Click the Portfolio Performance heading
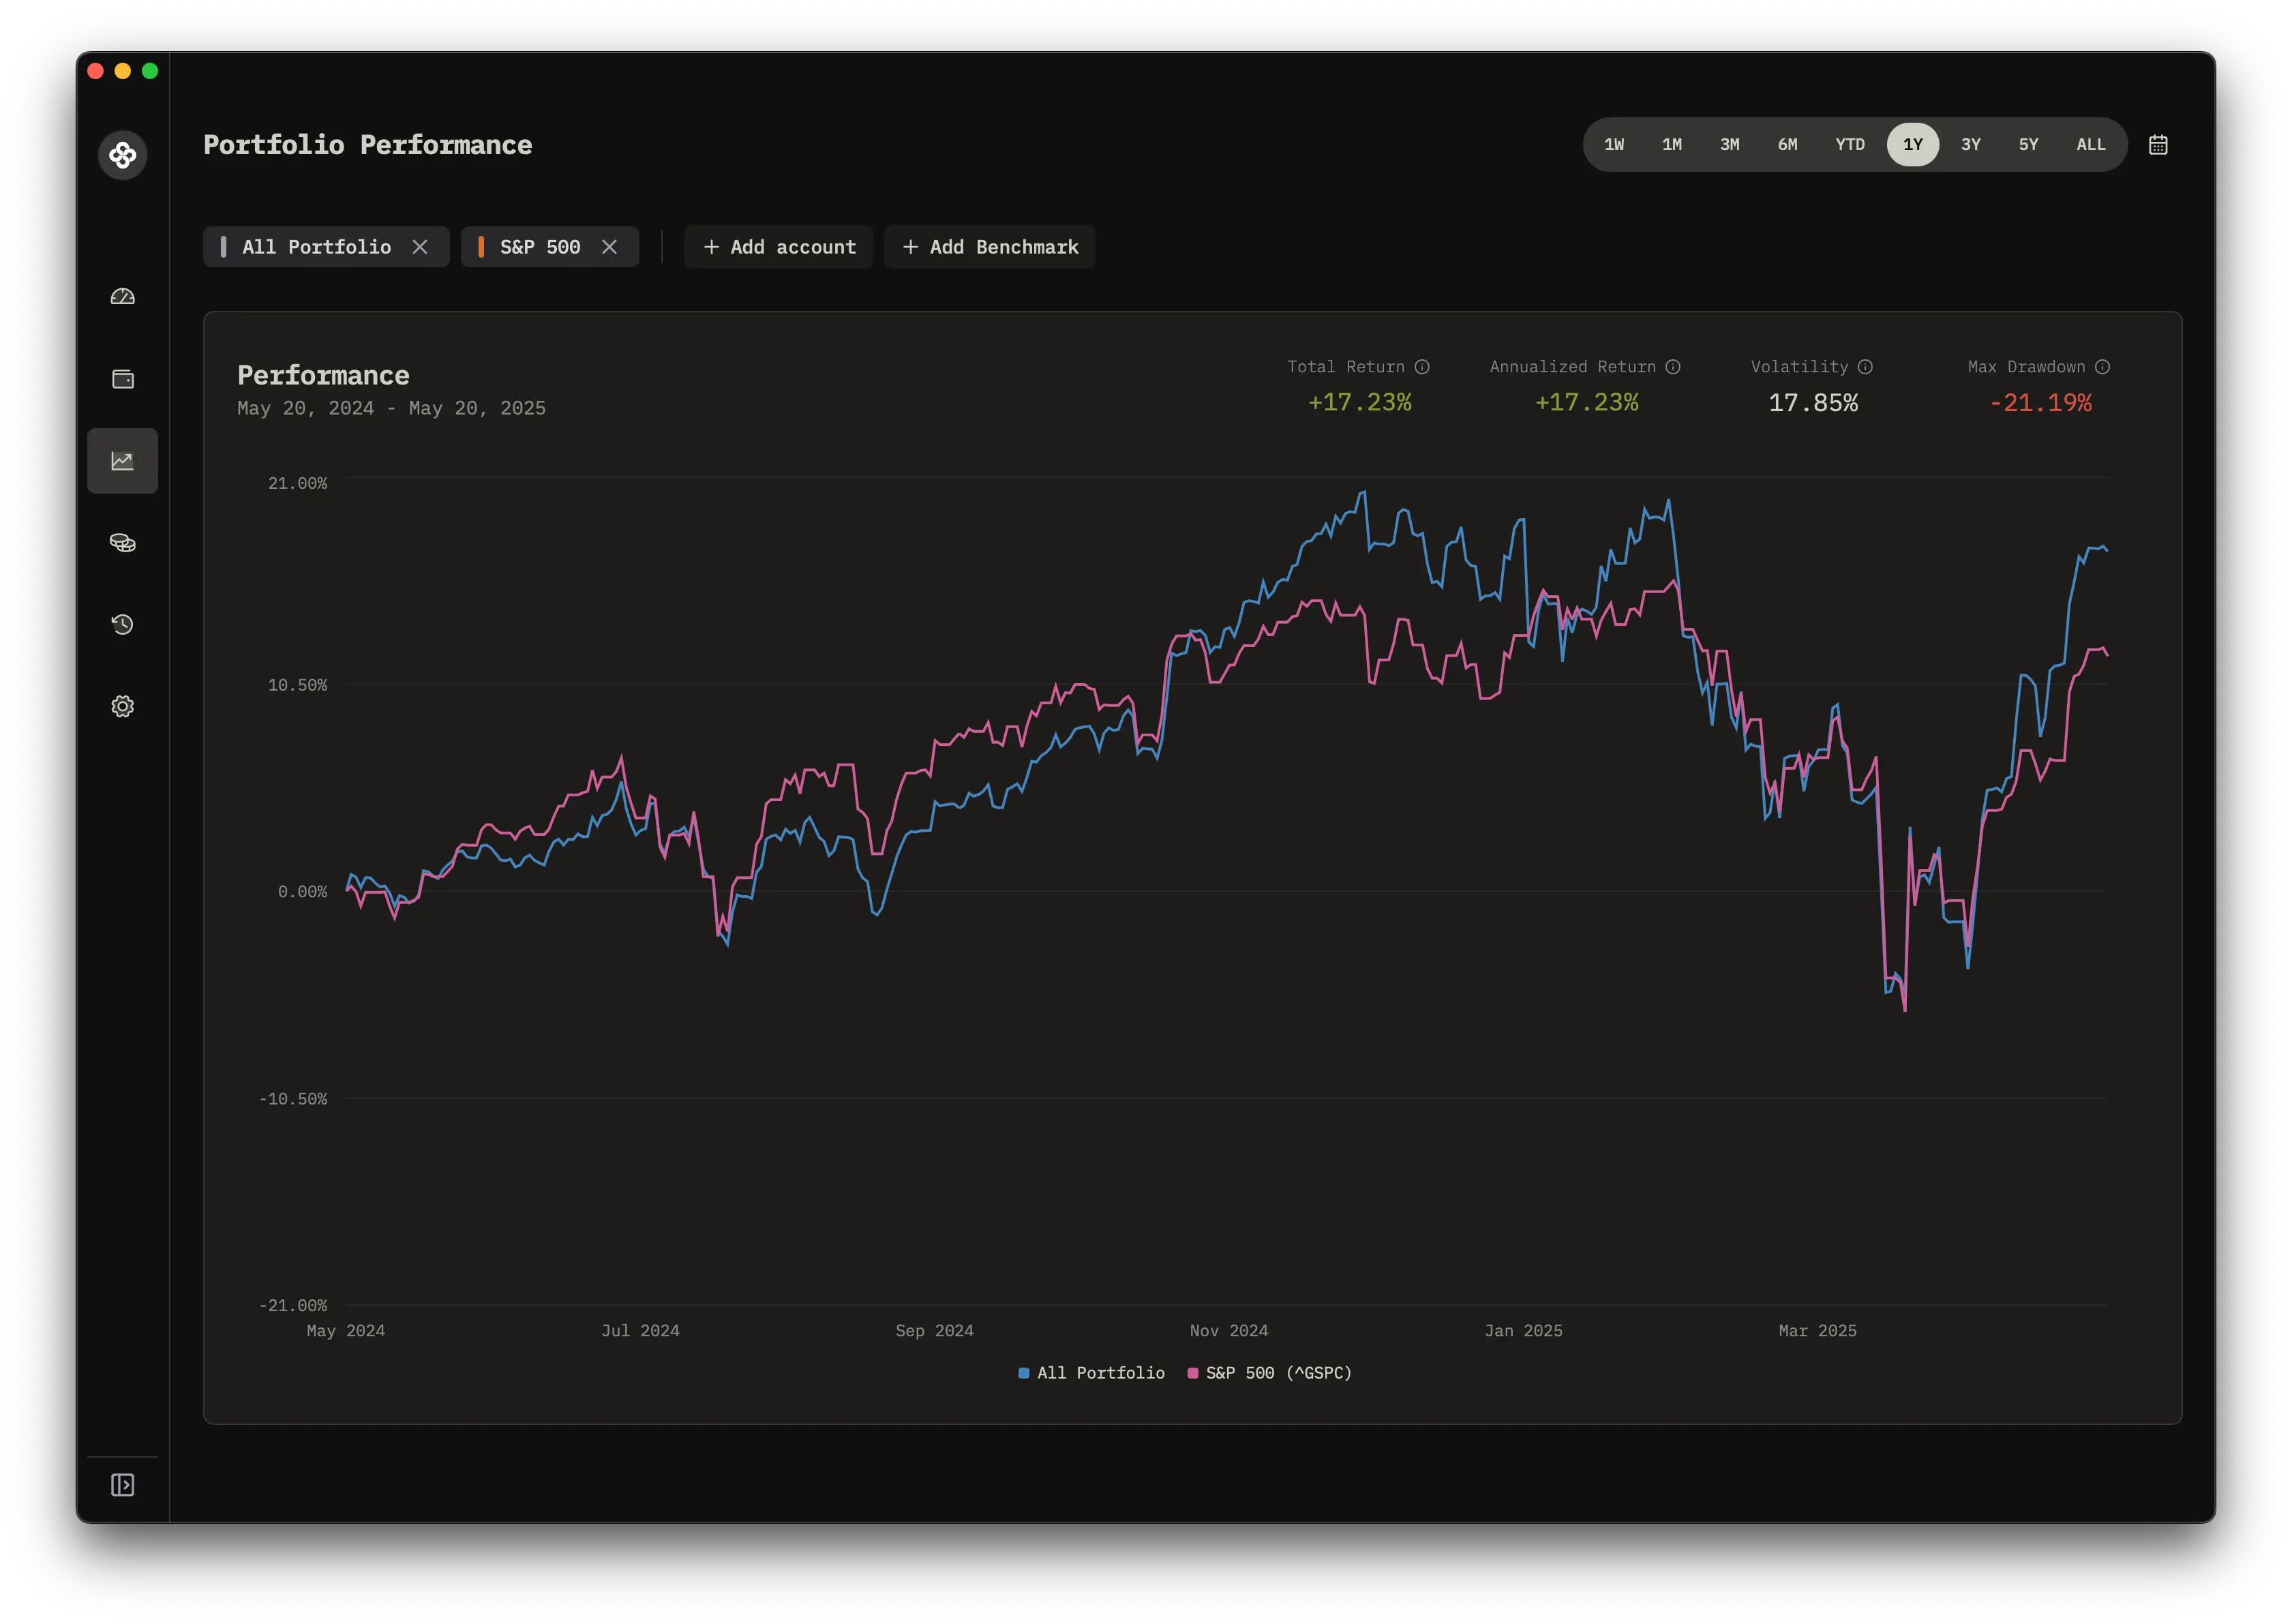The height and width of the screenshot is (1624, 2292). click(368, 145)
